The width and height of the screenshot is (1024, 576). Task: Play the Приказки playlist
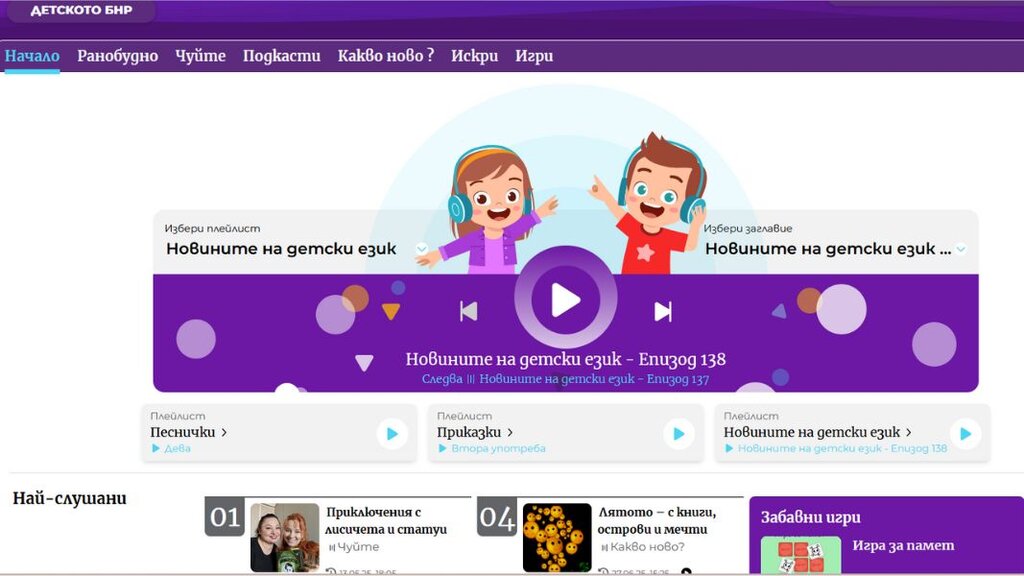[x=678, y=434]
